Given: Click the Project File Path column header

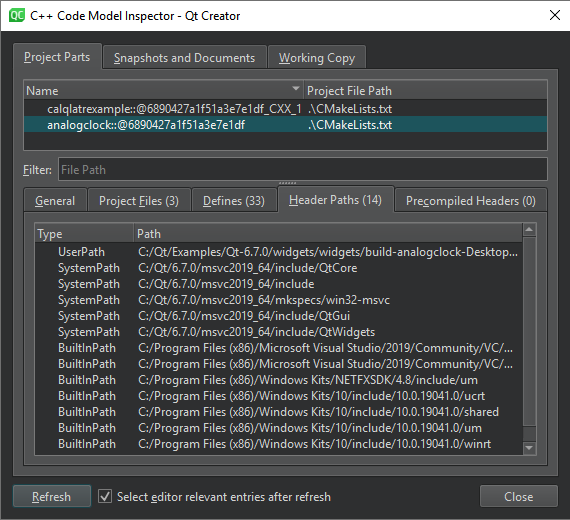Looking at the screenshot, I should click(x=425, y=90).
